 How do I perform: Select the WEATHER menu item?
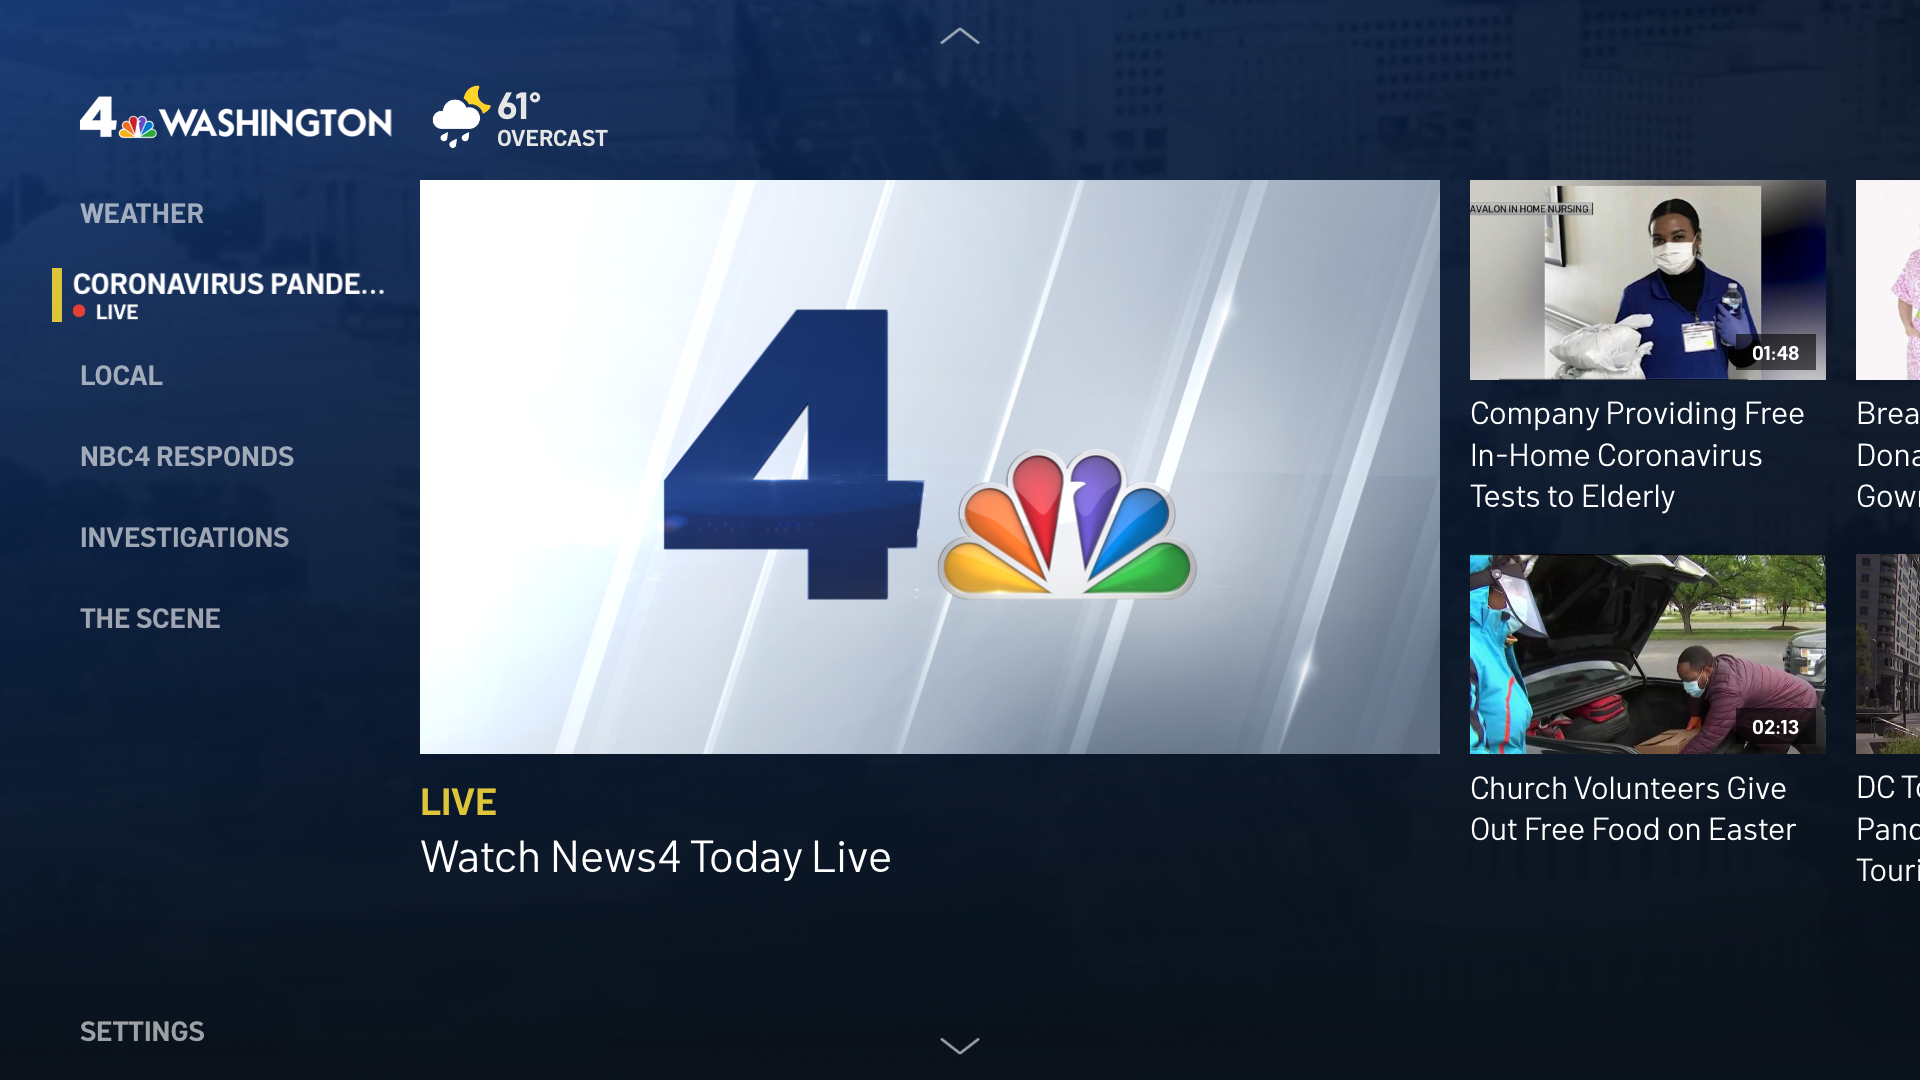tap(142, 212)
